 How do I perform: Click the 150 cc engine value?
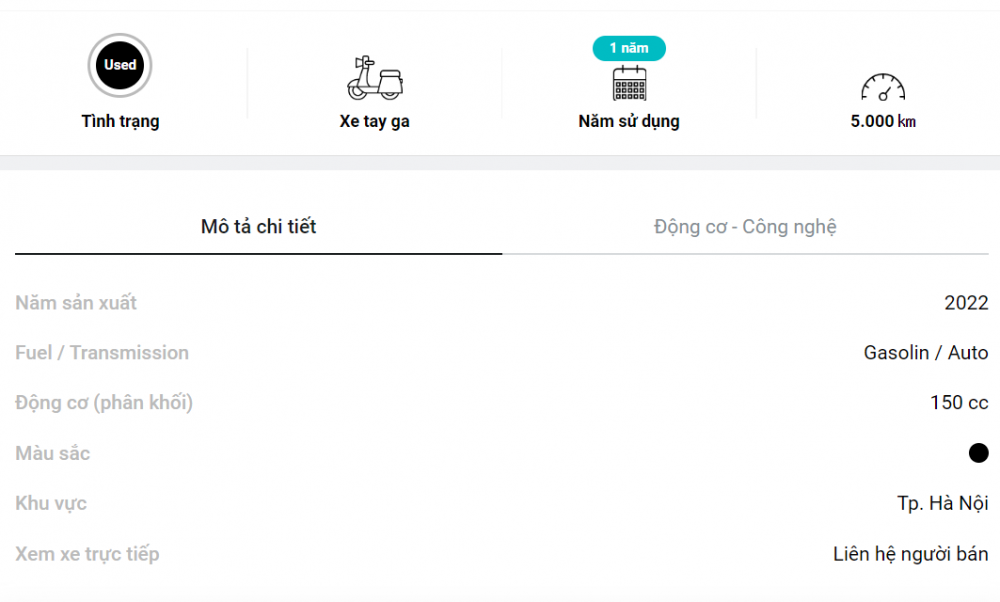[959, 402]
